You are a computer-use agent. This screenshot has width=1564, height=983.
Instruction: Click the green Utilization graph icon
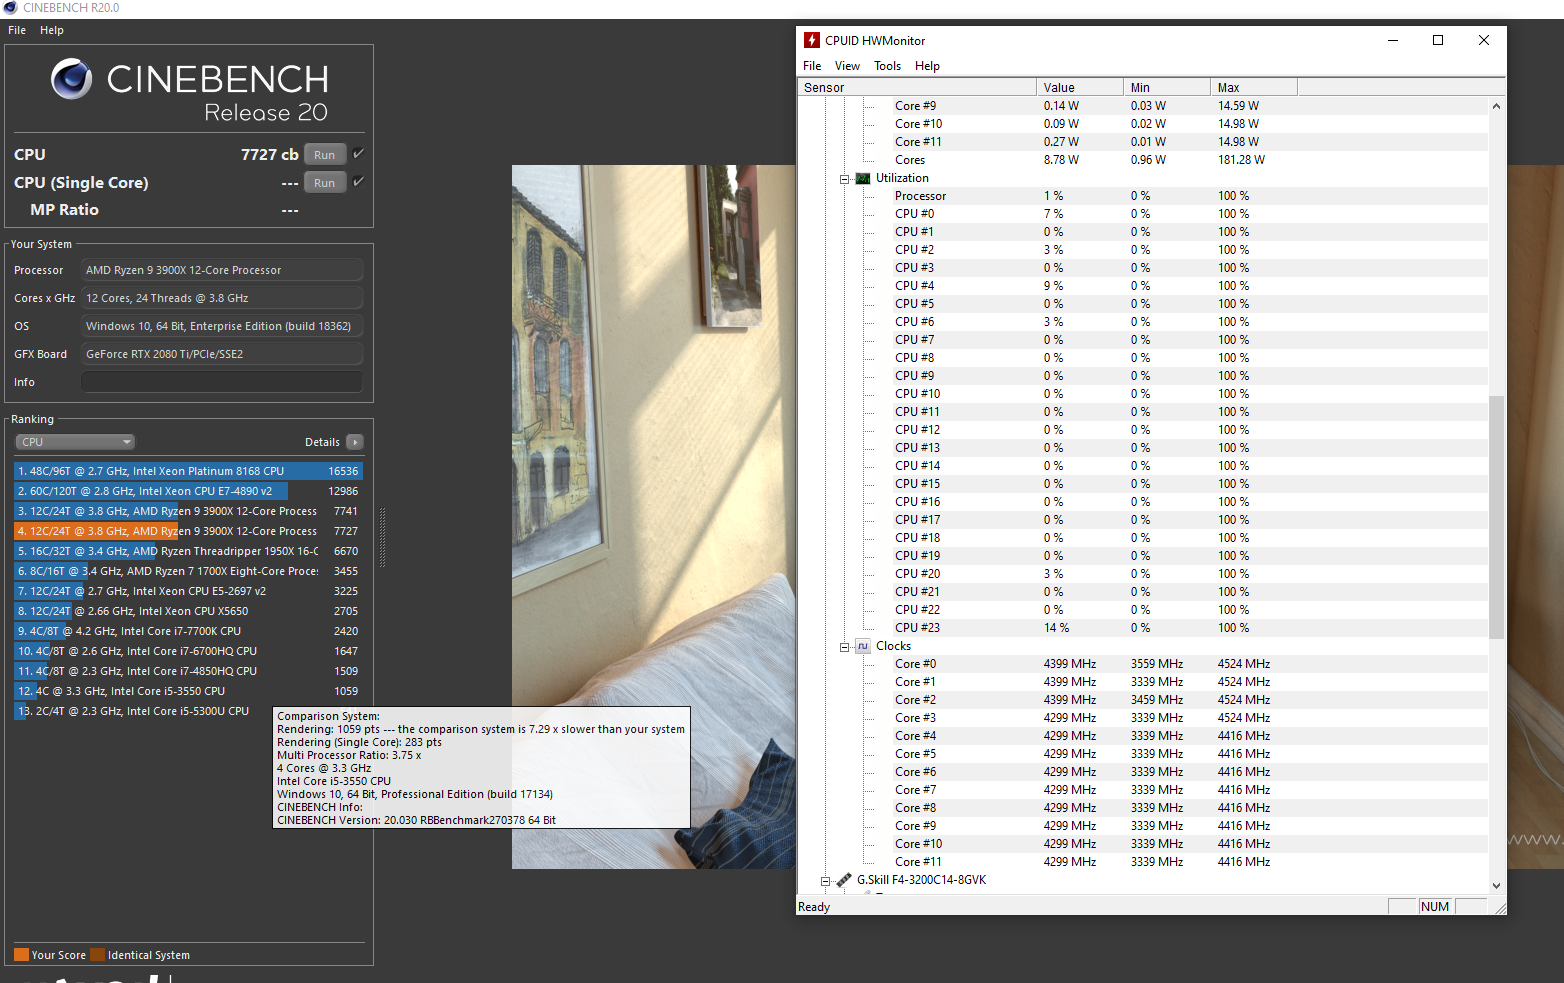click(x=863, y=178)
